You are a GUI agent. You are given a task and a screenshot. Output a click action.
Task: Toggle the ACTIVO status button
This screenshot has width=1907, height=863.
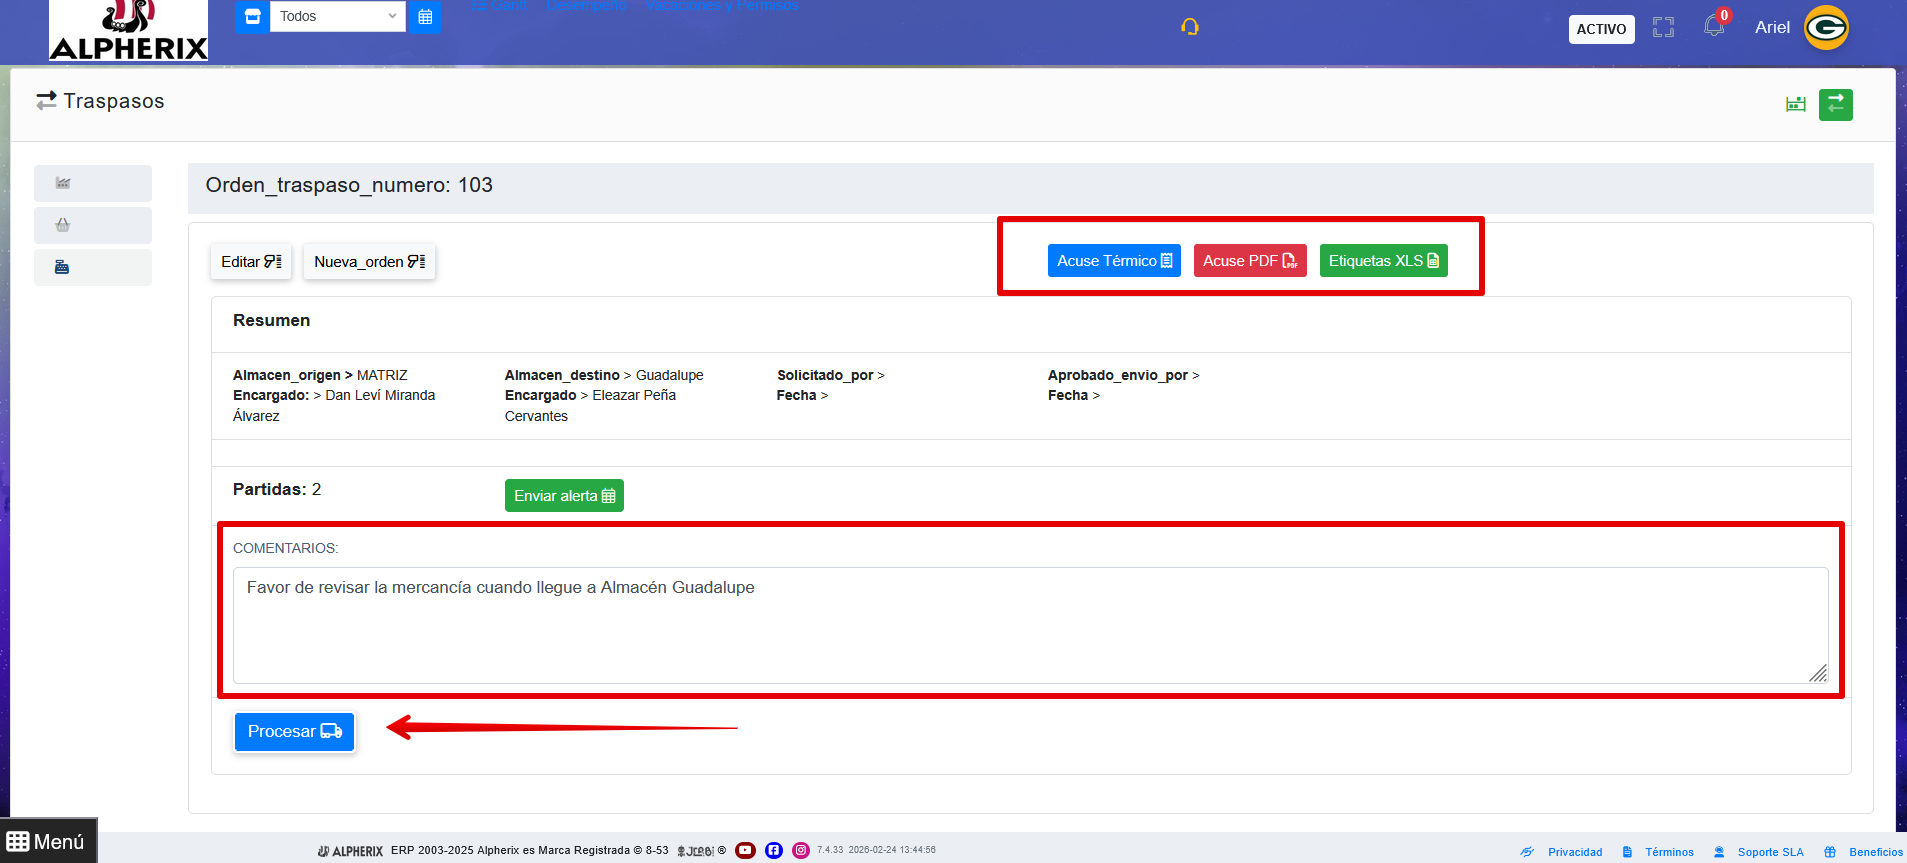[1600, 29]
